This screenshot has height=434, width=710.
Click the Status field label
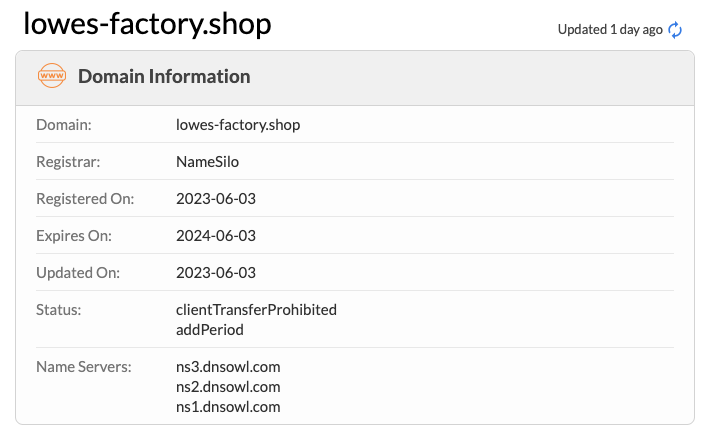[x=58, y=309]
